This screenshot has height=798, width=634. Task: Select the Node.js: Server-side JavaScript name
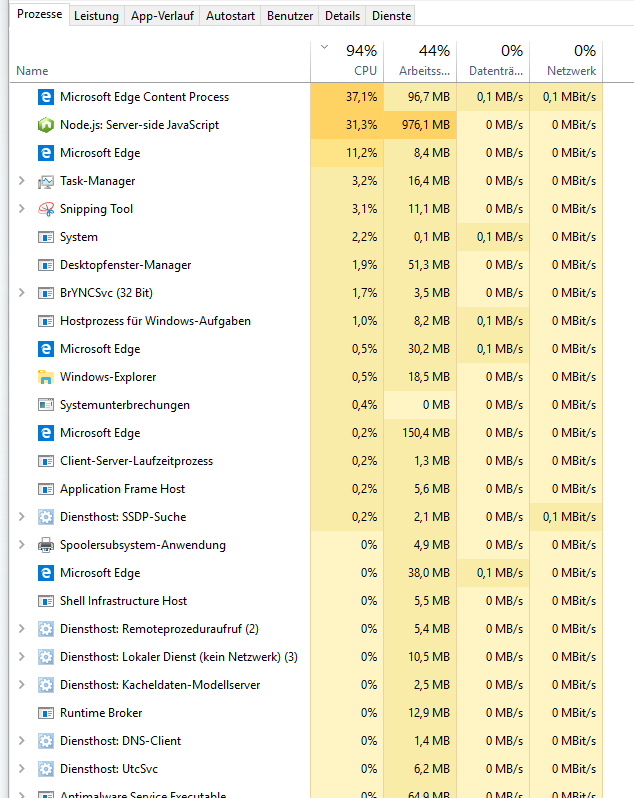(x=139, y=125)
